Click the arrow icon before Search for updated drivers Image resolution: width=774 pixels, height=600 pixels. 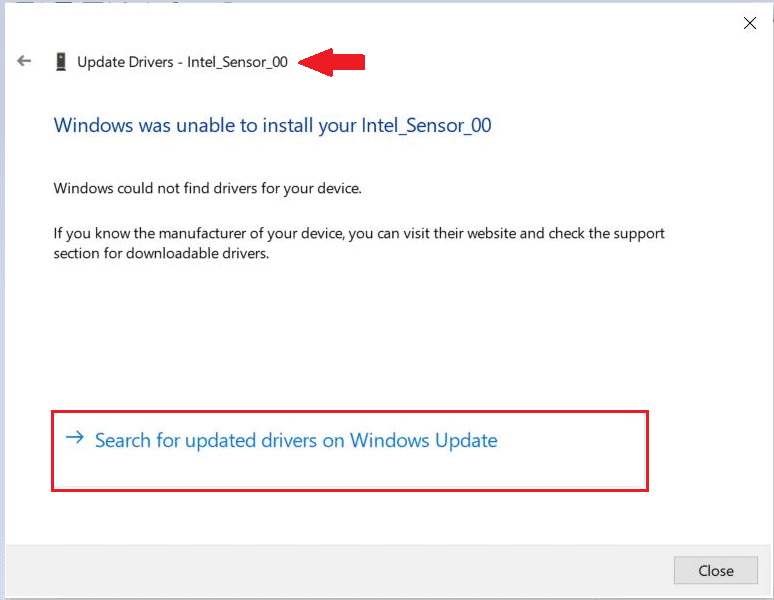pos(74,438)
